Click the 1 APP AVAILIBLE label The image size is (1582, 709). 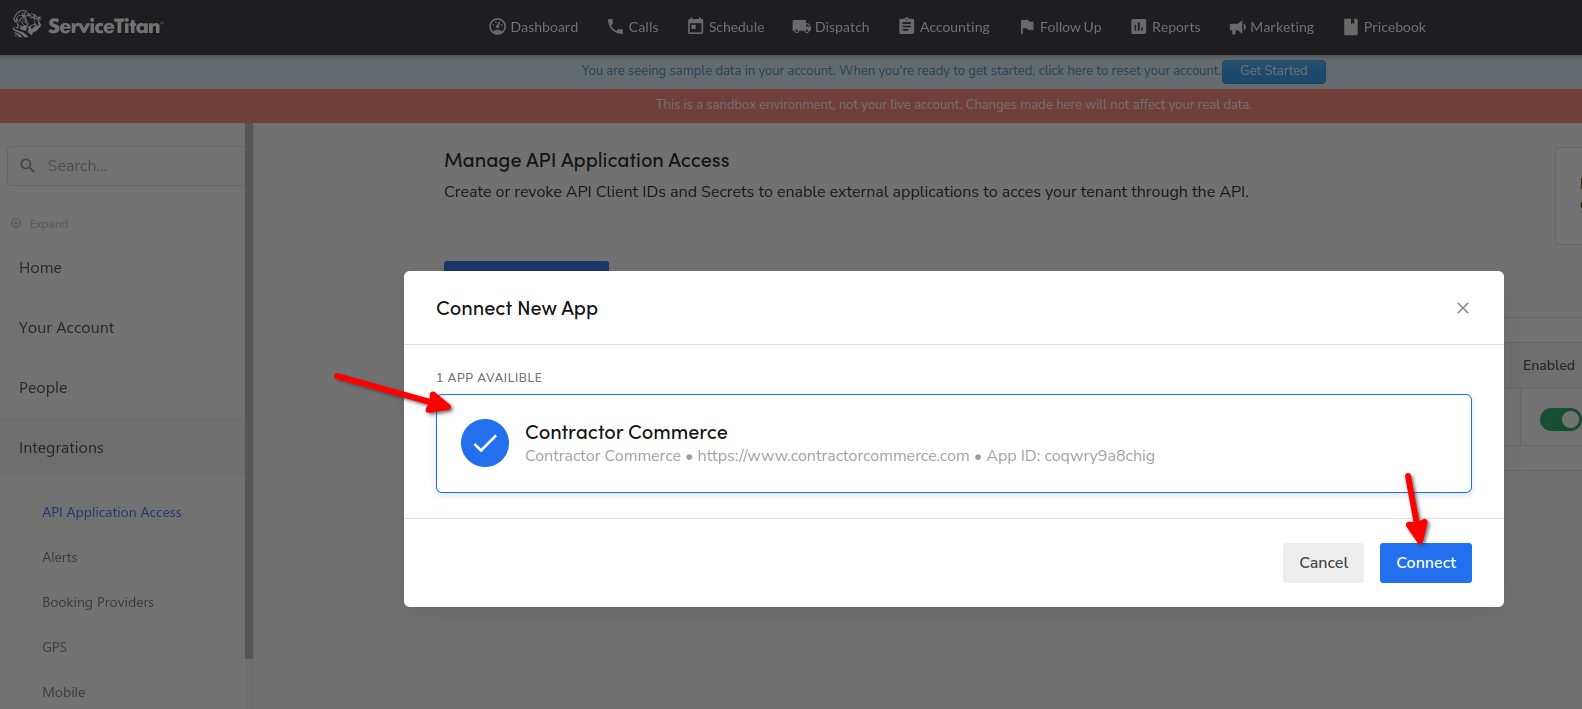tap(489, 377)
